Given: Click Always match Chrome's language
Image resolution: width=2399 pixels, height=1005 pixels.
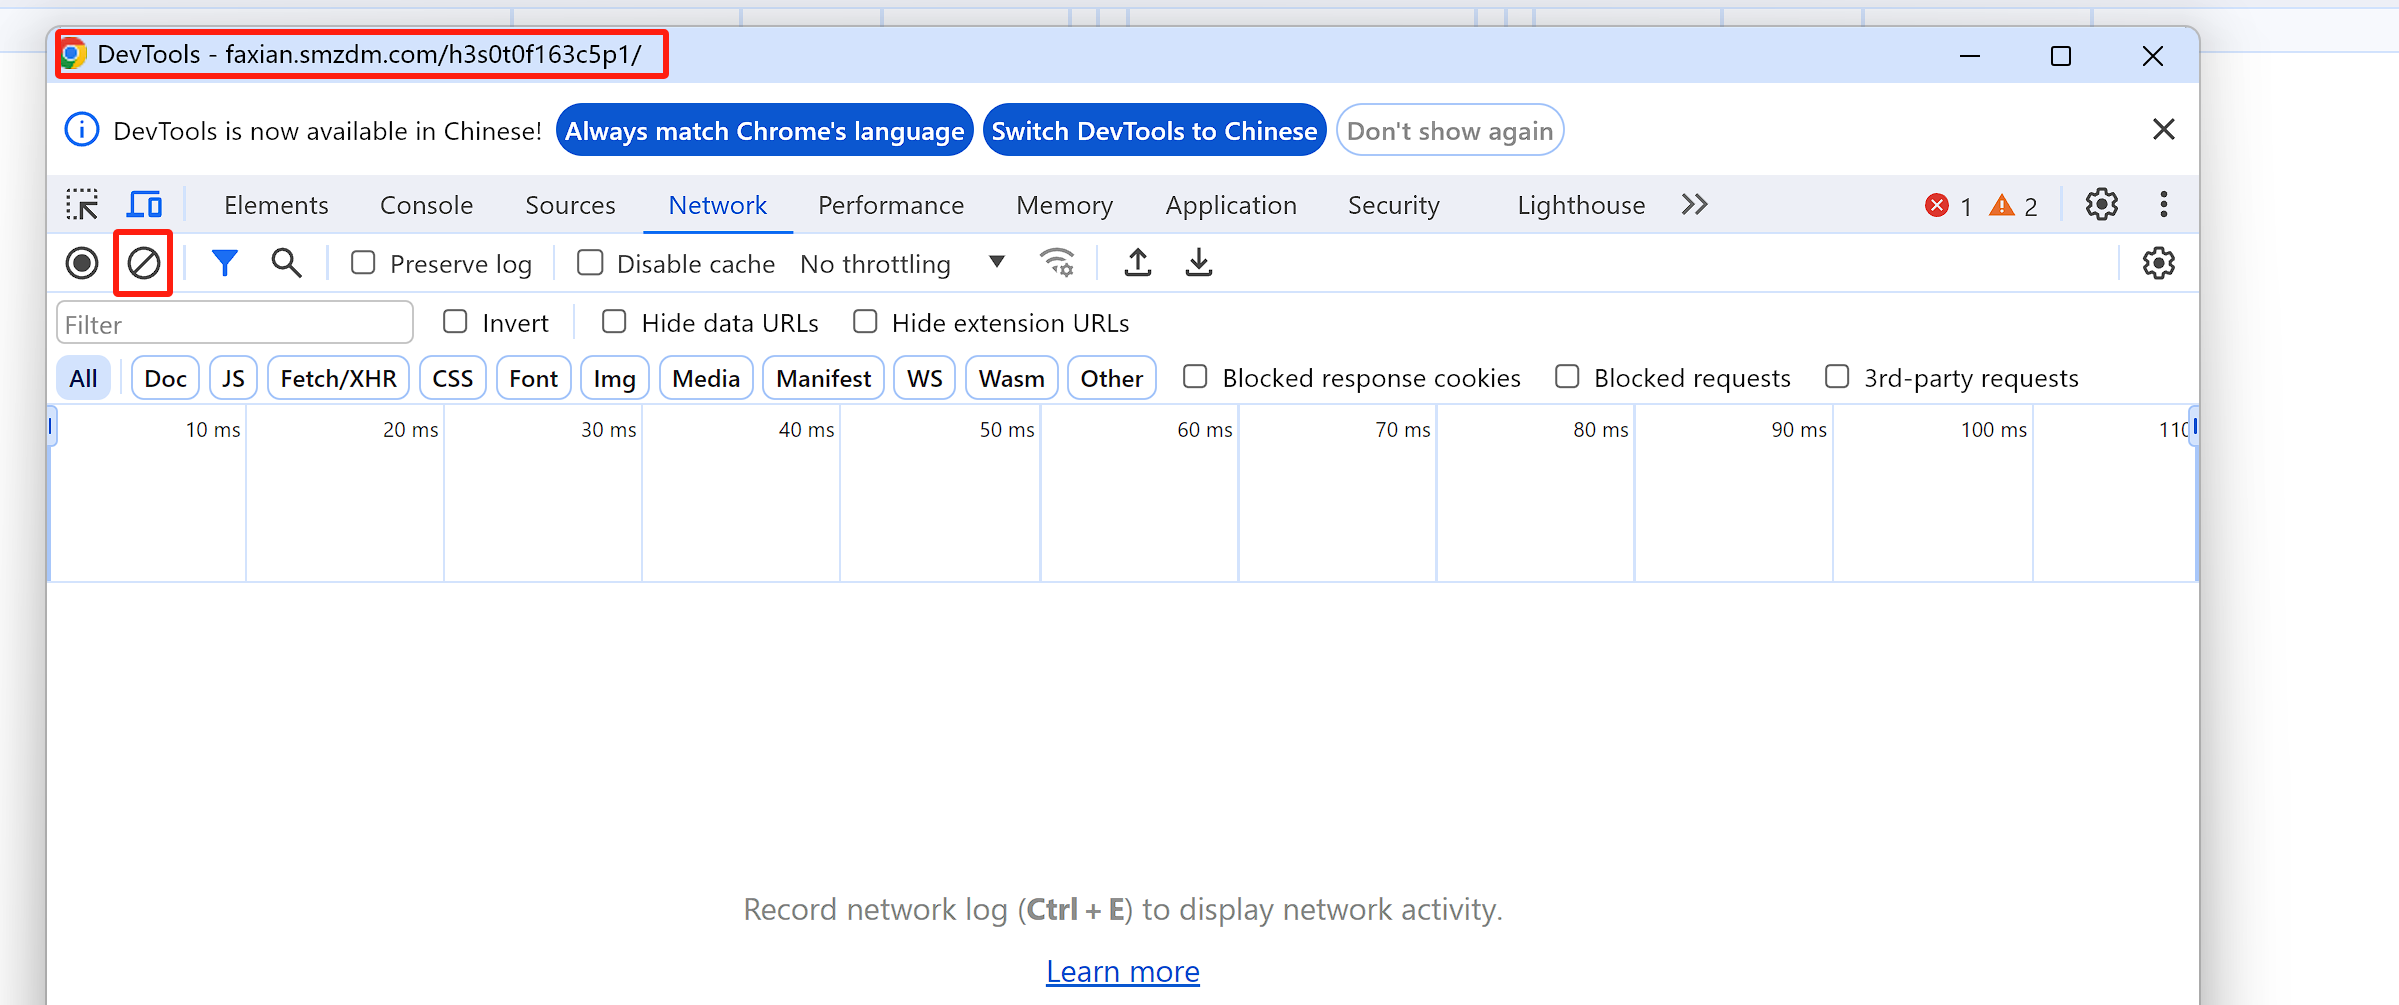Looking at the screenshot, I should 764,130.
